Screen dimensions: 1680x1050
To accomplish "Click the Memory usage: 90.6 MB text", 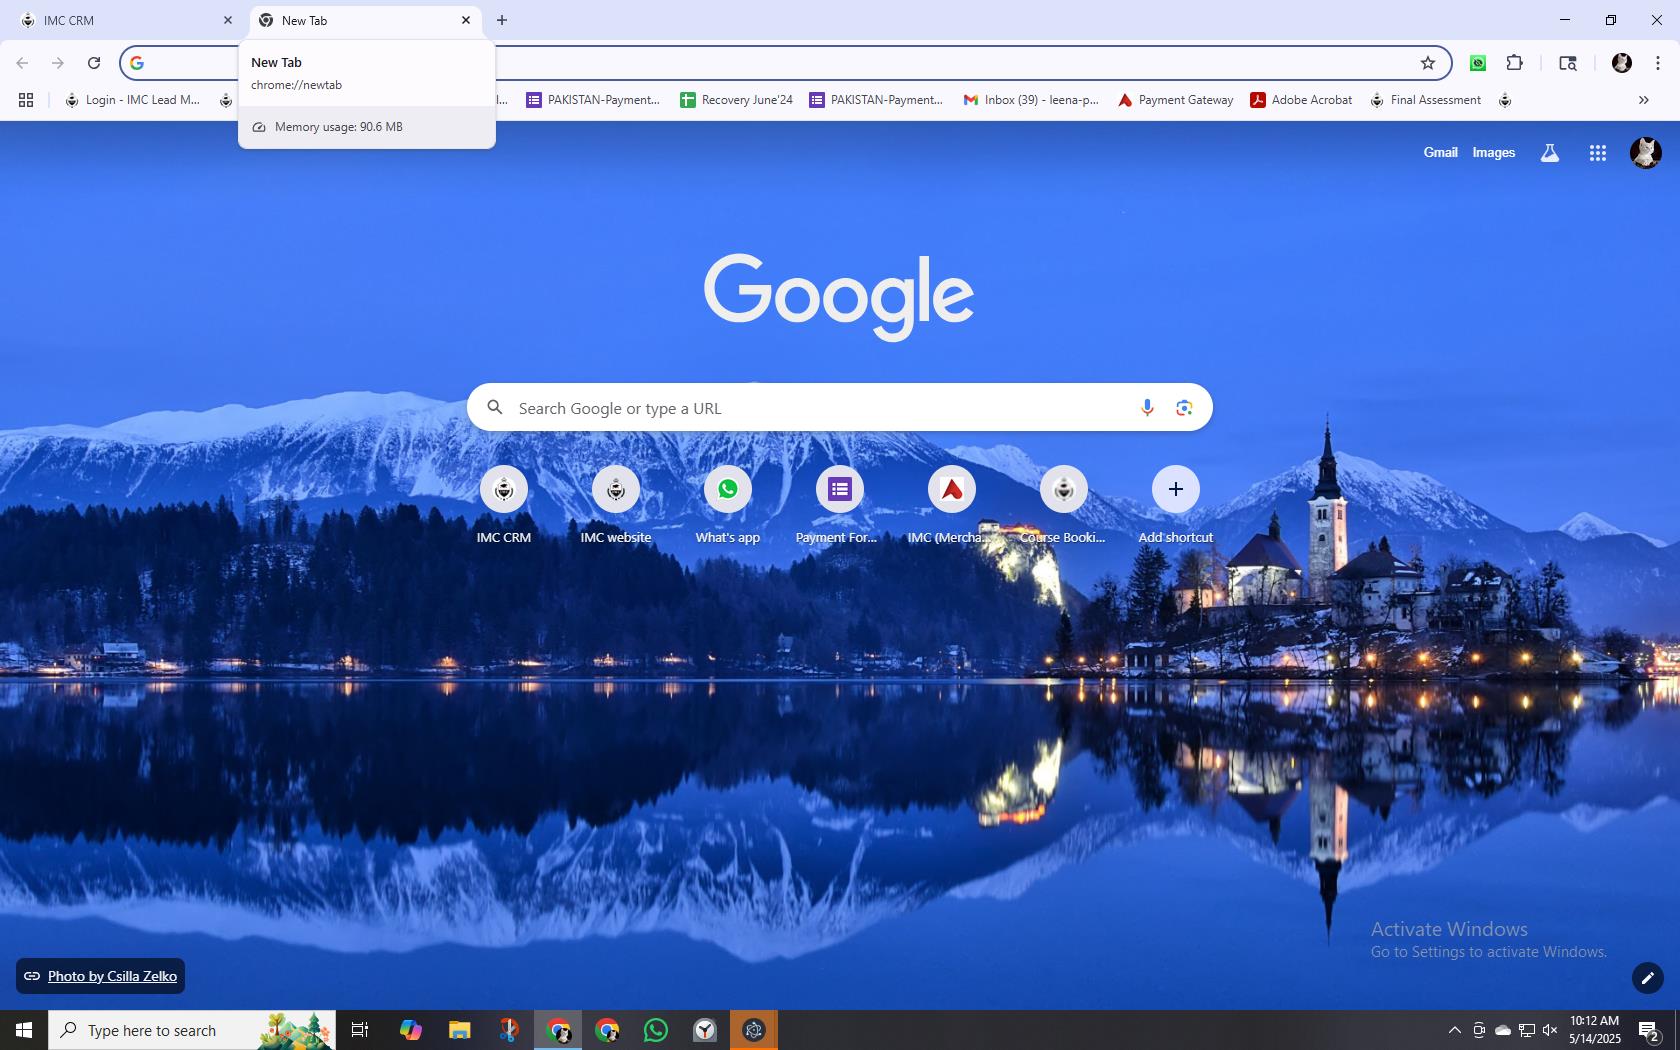I will (x=338, y=127).
